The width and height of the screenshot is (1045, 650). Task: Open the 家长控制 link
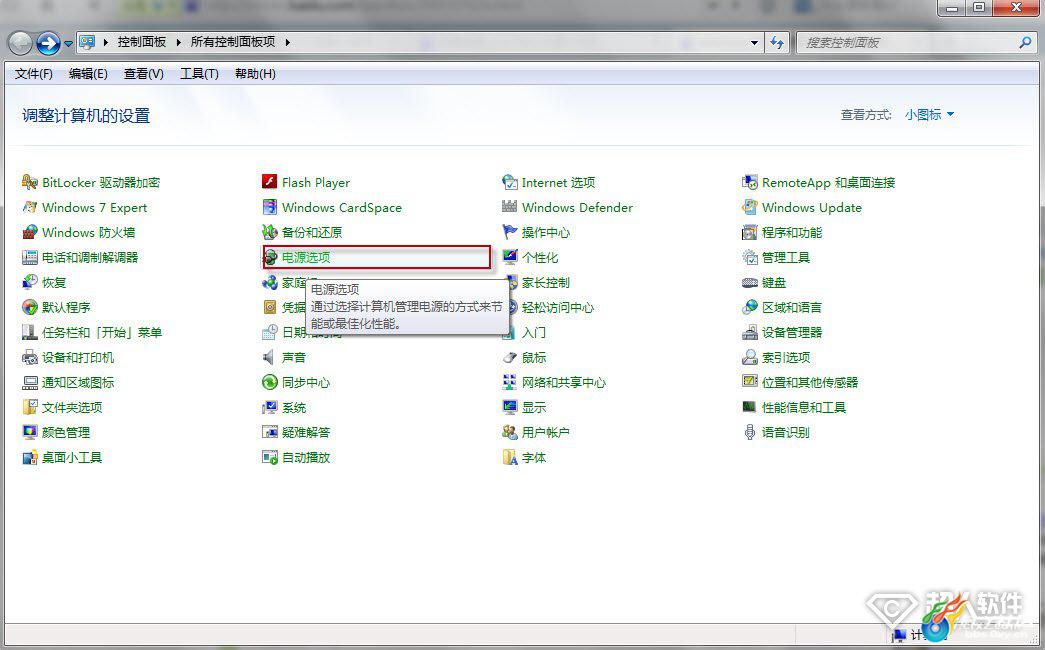pyautogui.click(x=545, y=282)
